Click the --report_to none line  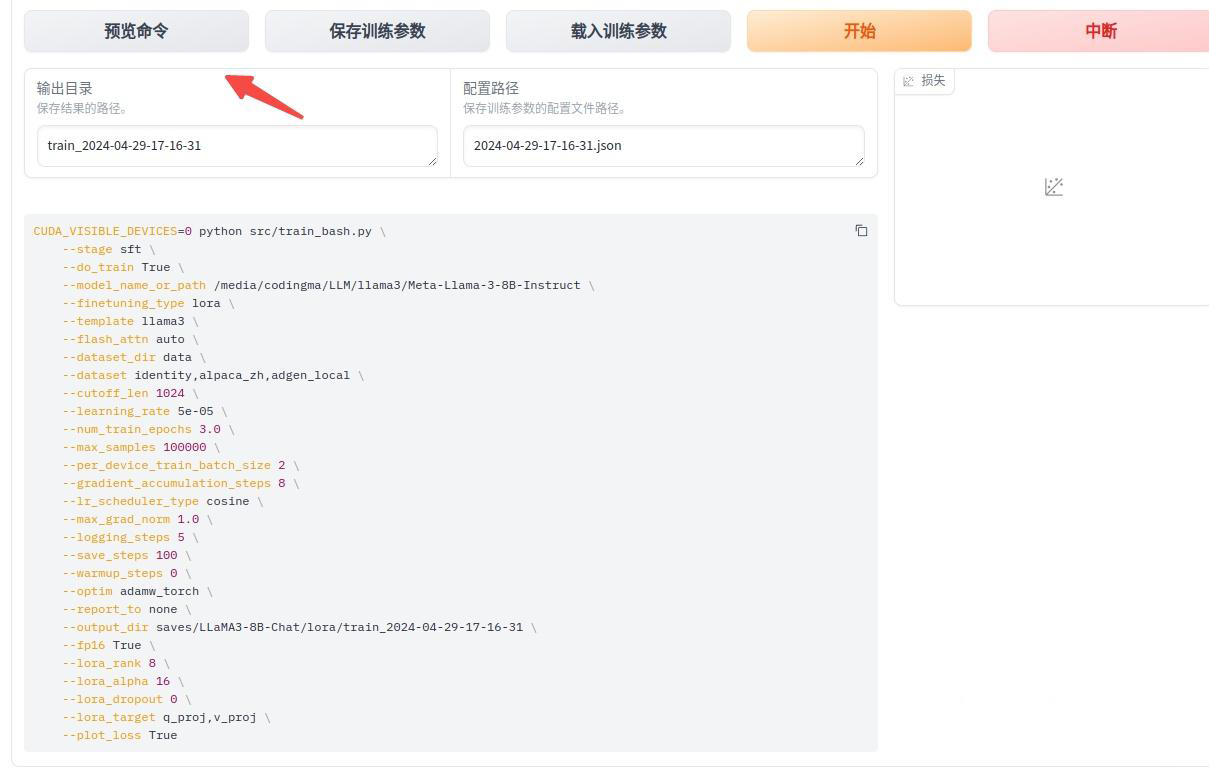click(127, 609)
